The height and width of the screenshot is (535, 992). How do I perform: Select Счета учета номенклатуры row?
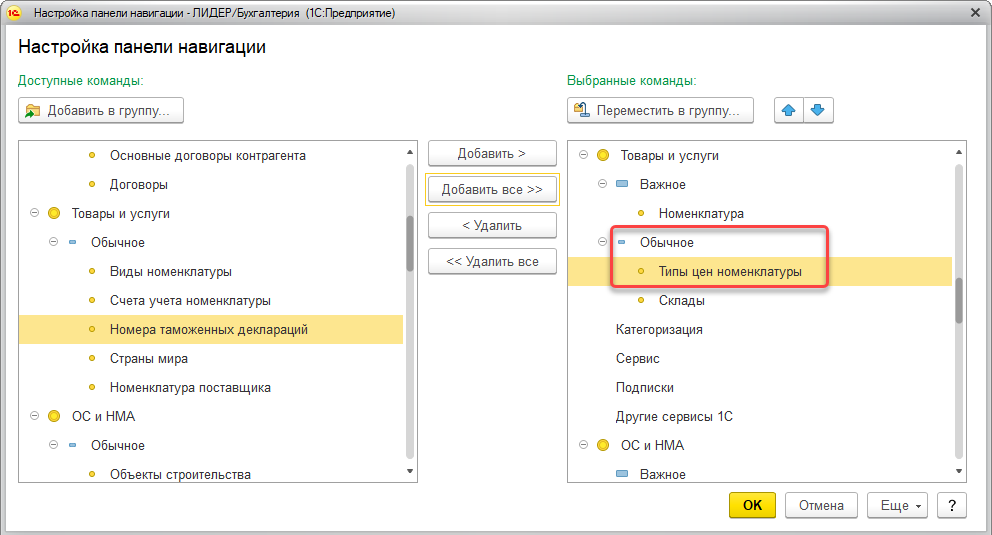pyautogui.click(x=211, y=300)
